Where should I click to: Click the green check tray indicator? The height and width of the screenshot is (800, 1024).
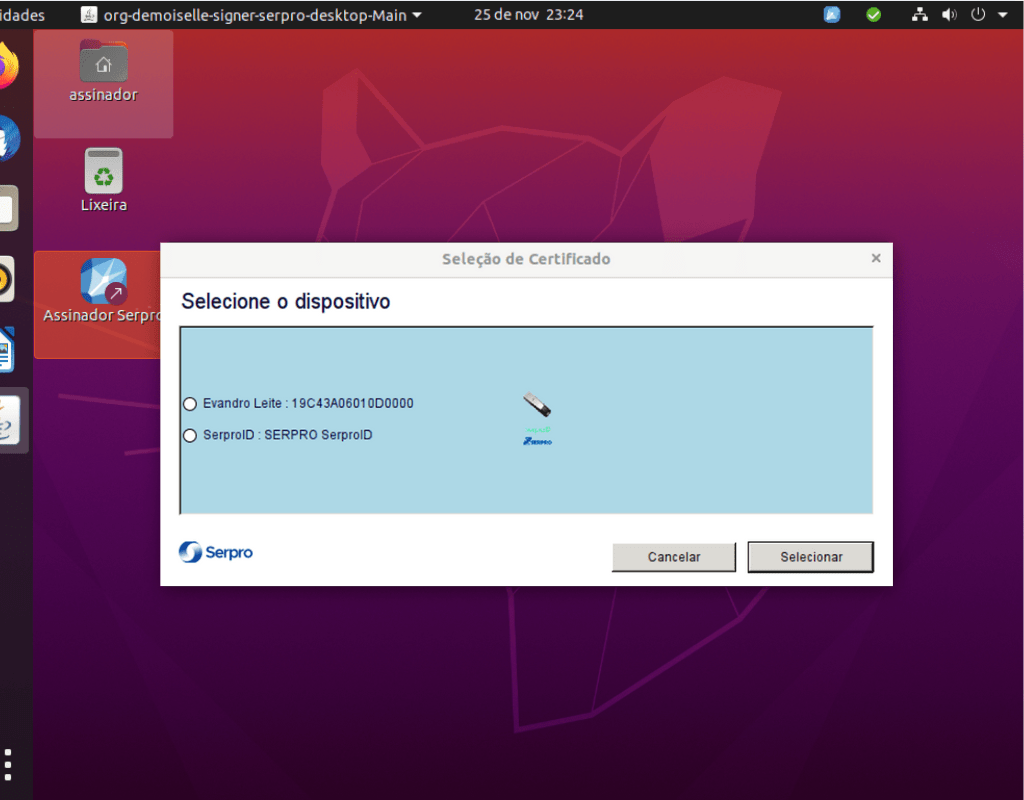pyautogui.click(x=873, y=14)
